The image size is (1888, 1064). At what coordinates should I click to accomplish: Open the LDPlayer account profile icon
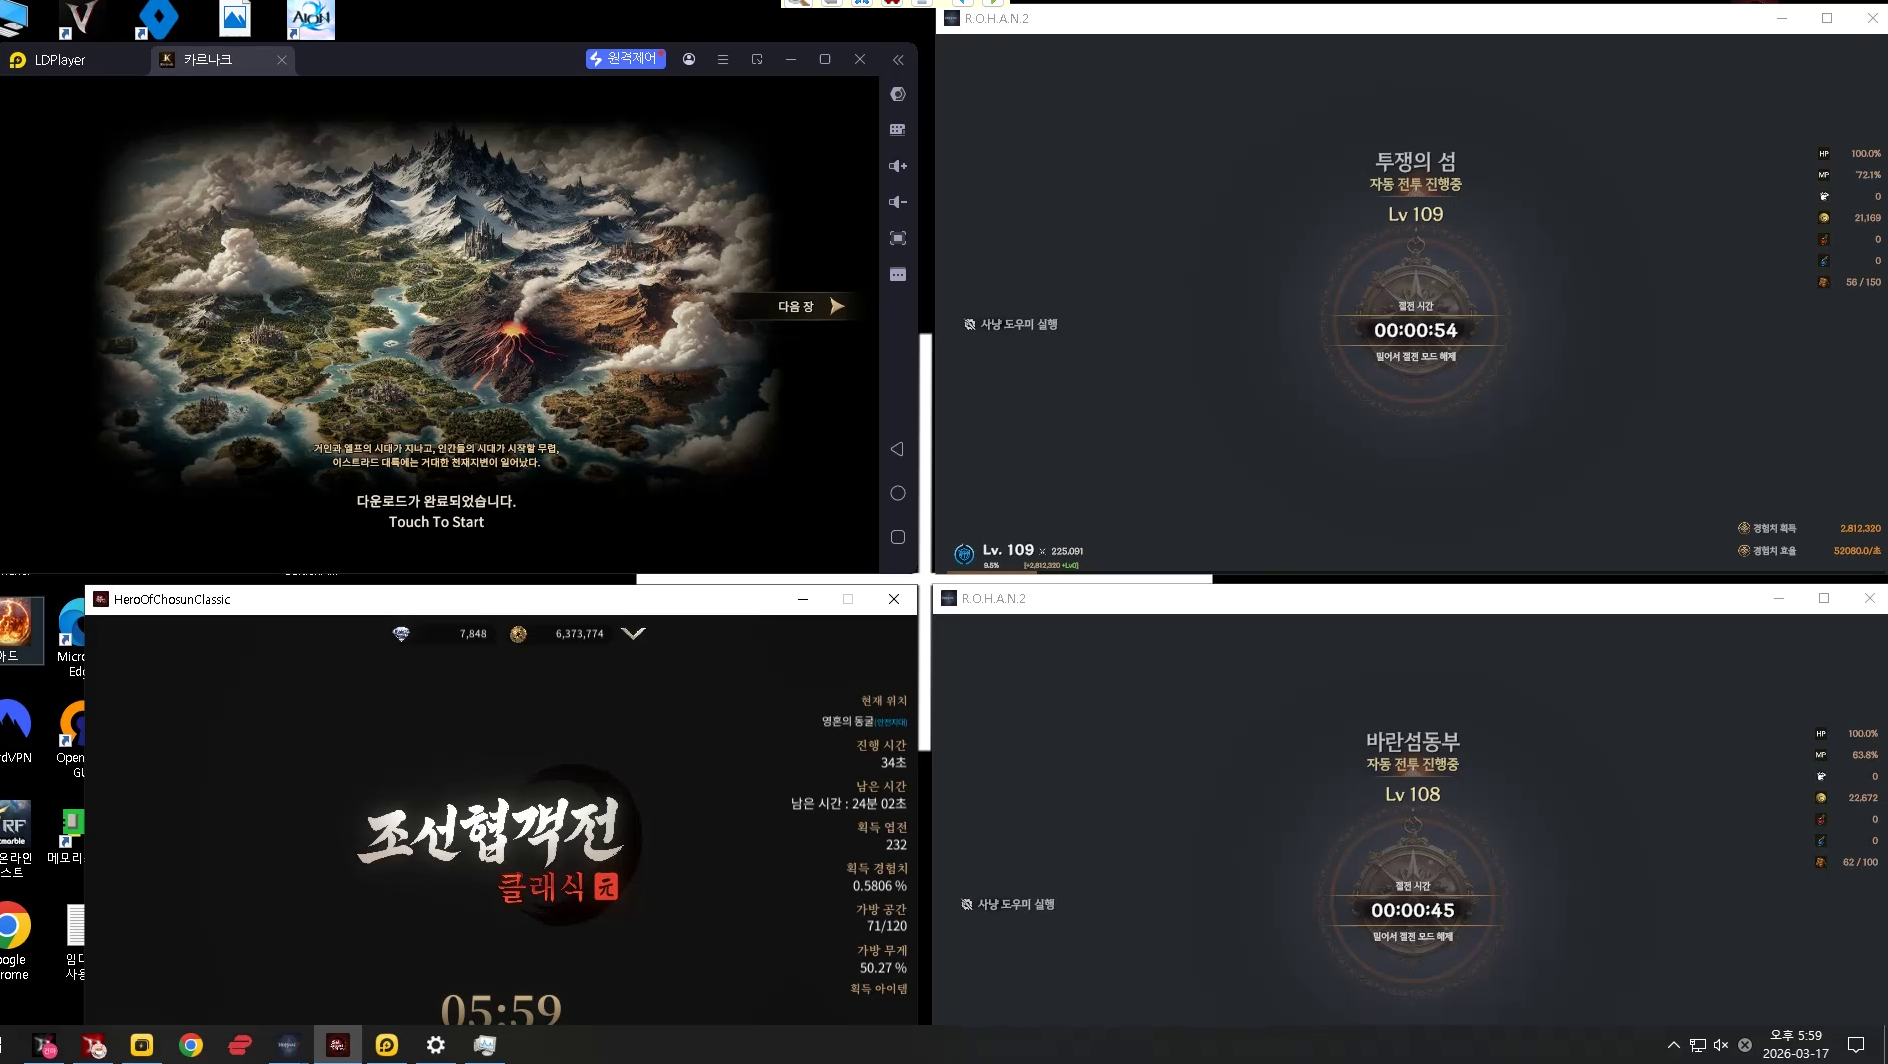point(689,59)
